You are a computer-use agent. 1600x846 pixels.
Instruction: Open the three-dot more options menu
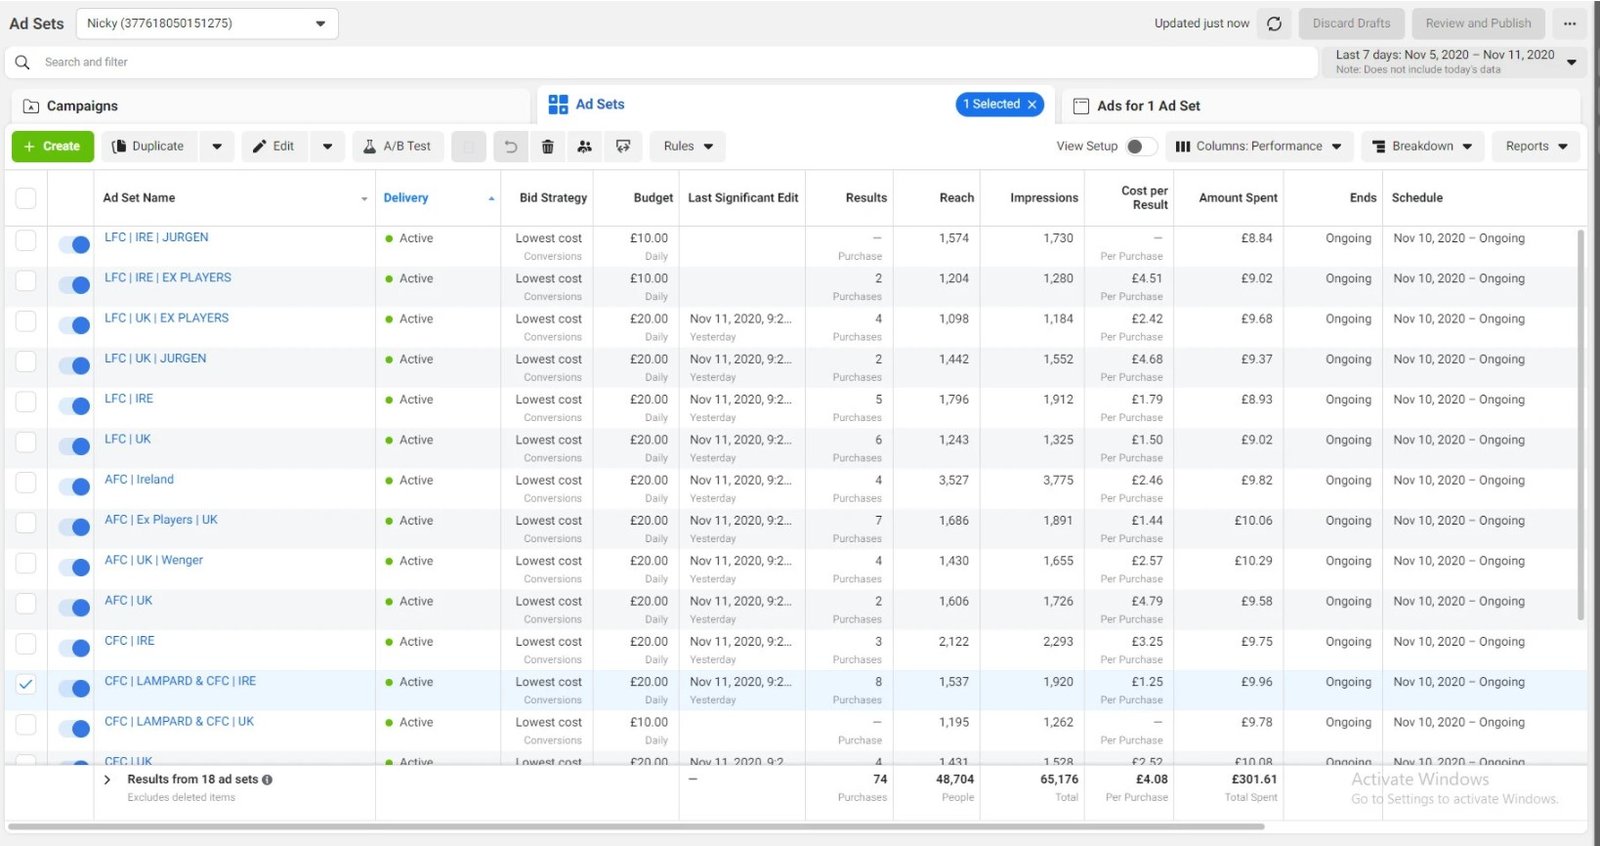point(1570,24)
